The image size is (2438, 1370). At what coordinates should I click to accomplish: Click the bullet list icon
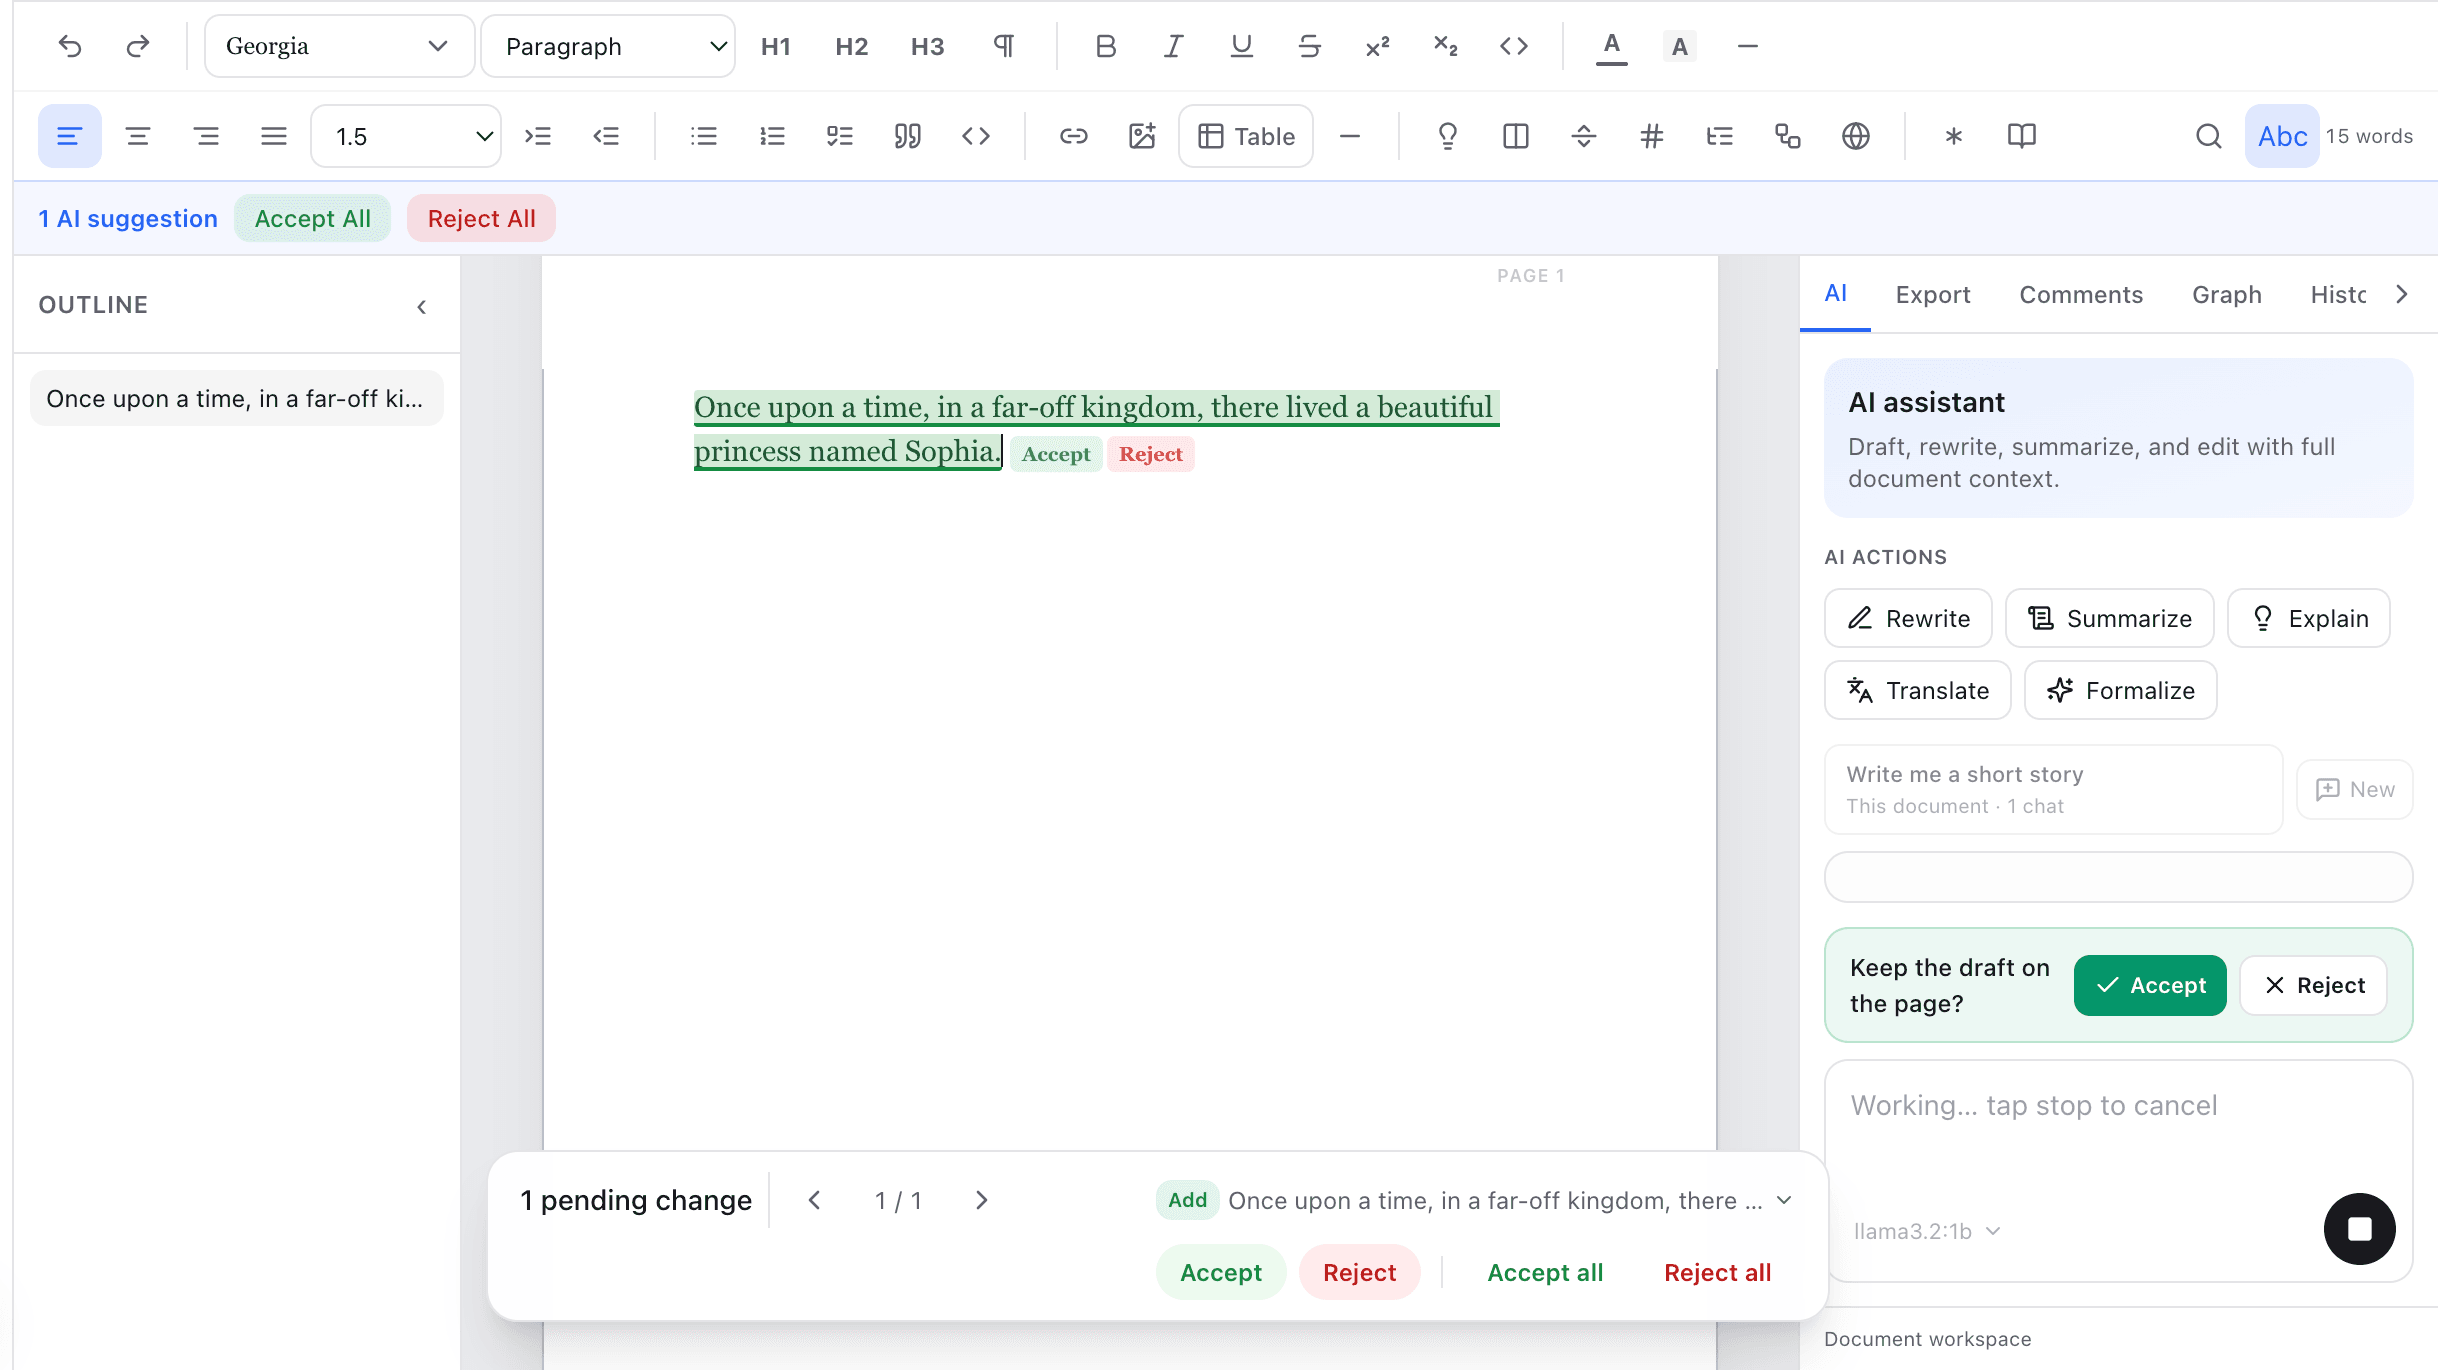pos(704,136)
